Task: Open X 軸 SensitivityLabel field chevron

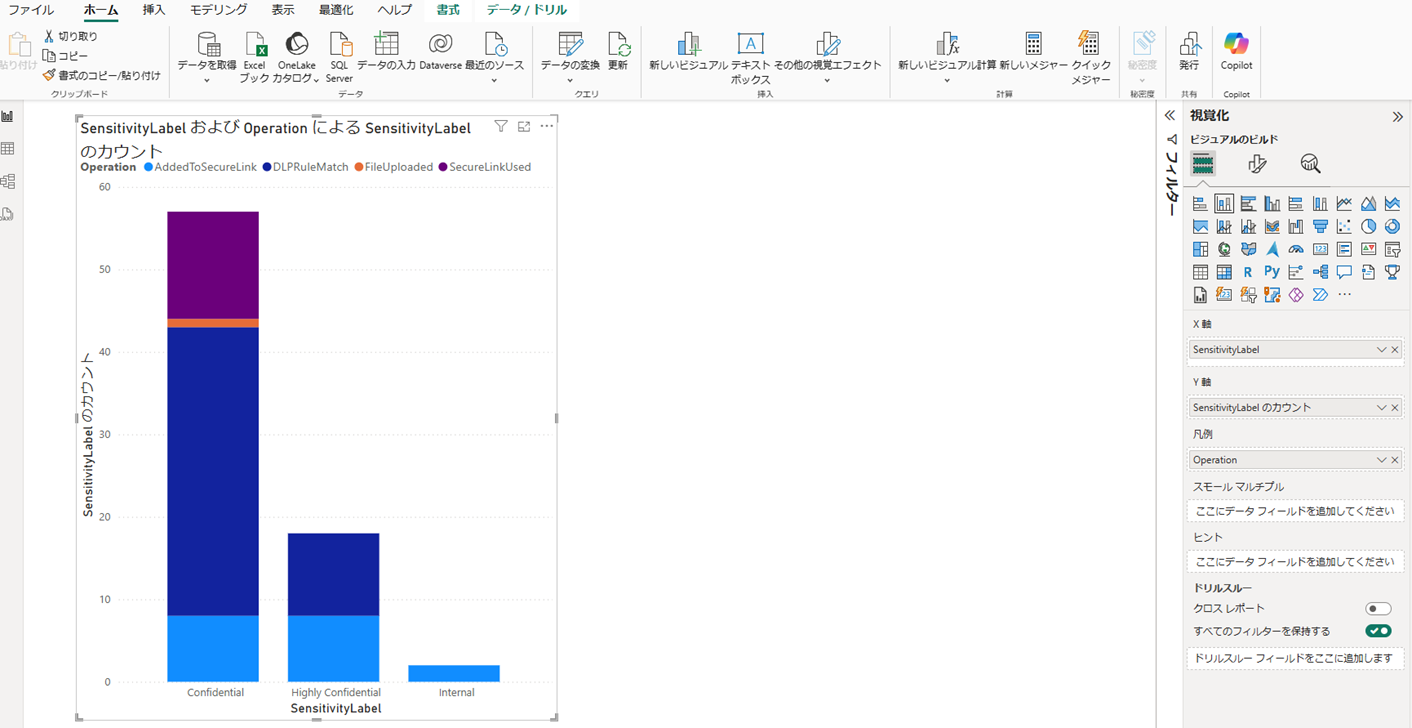Action: pos(1381,350)
